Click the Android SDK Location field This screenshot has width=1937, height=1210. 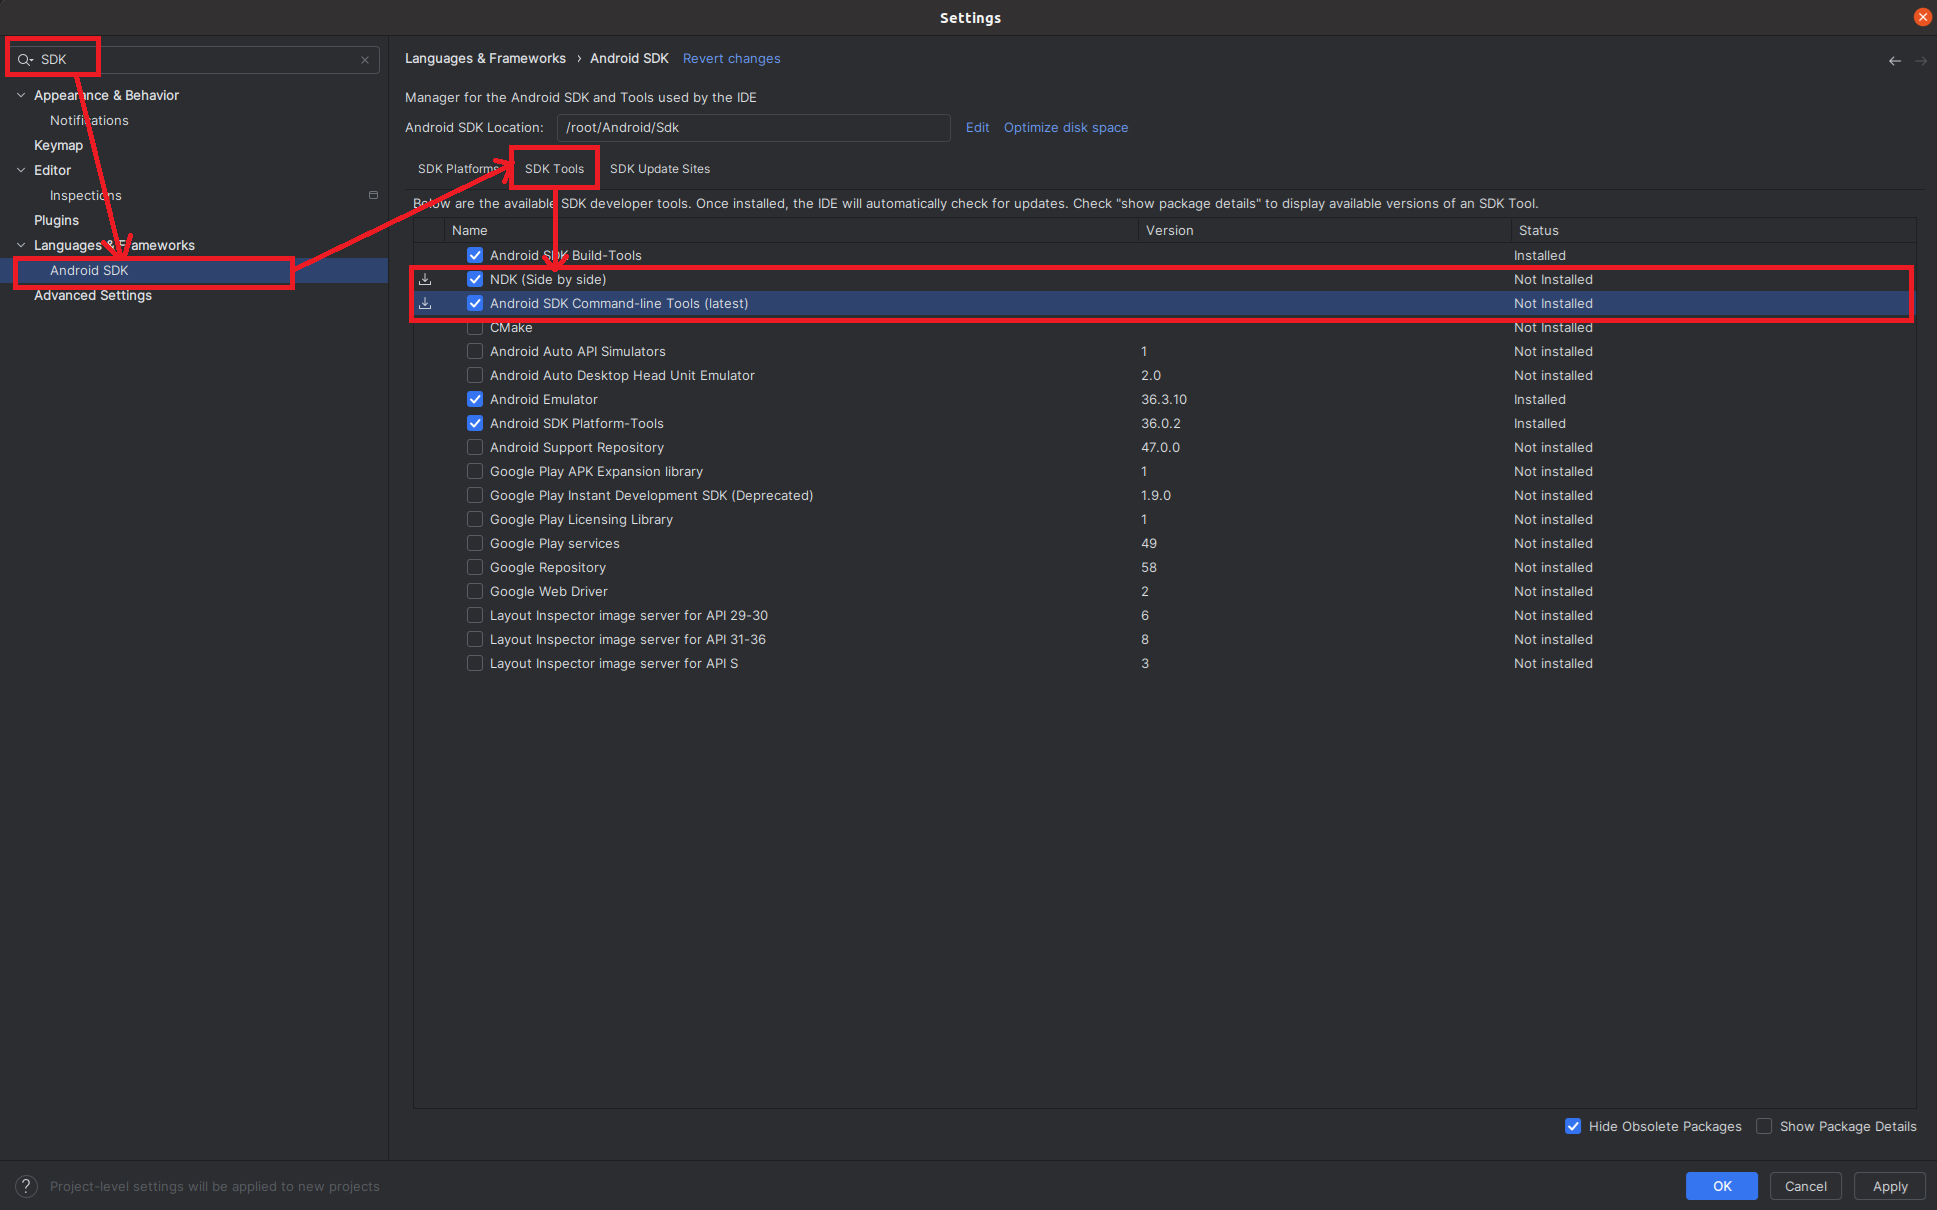(x=753, y=128)
